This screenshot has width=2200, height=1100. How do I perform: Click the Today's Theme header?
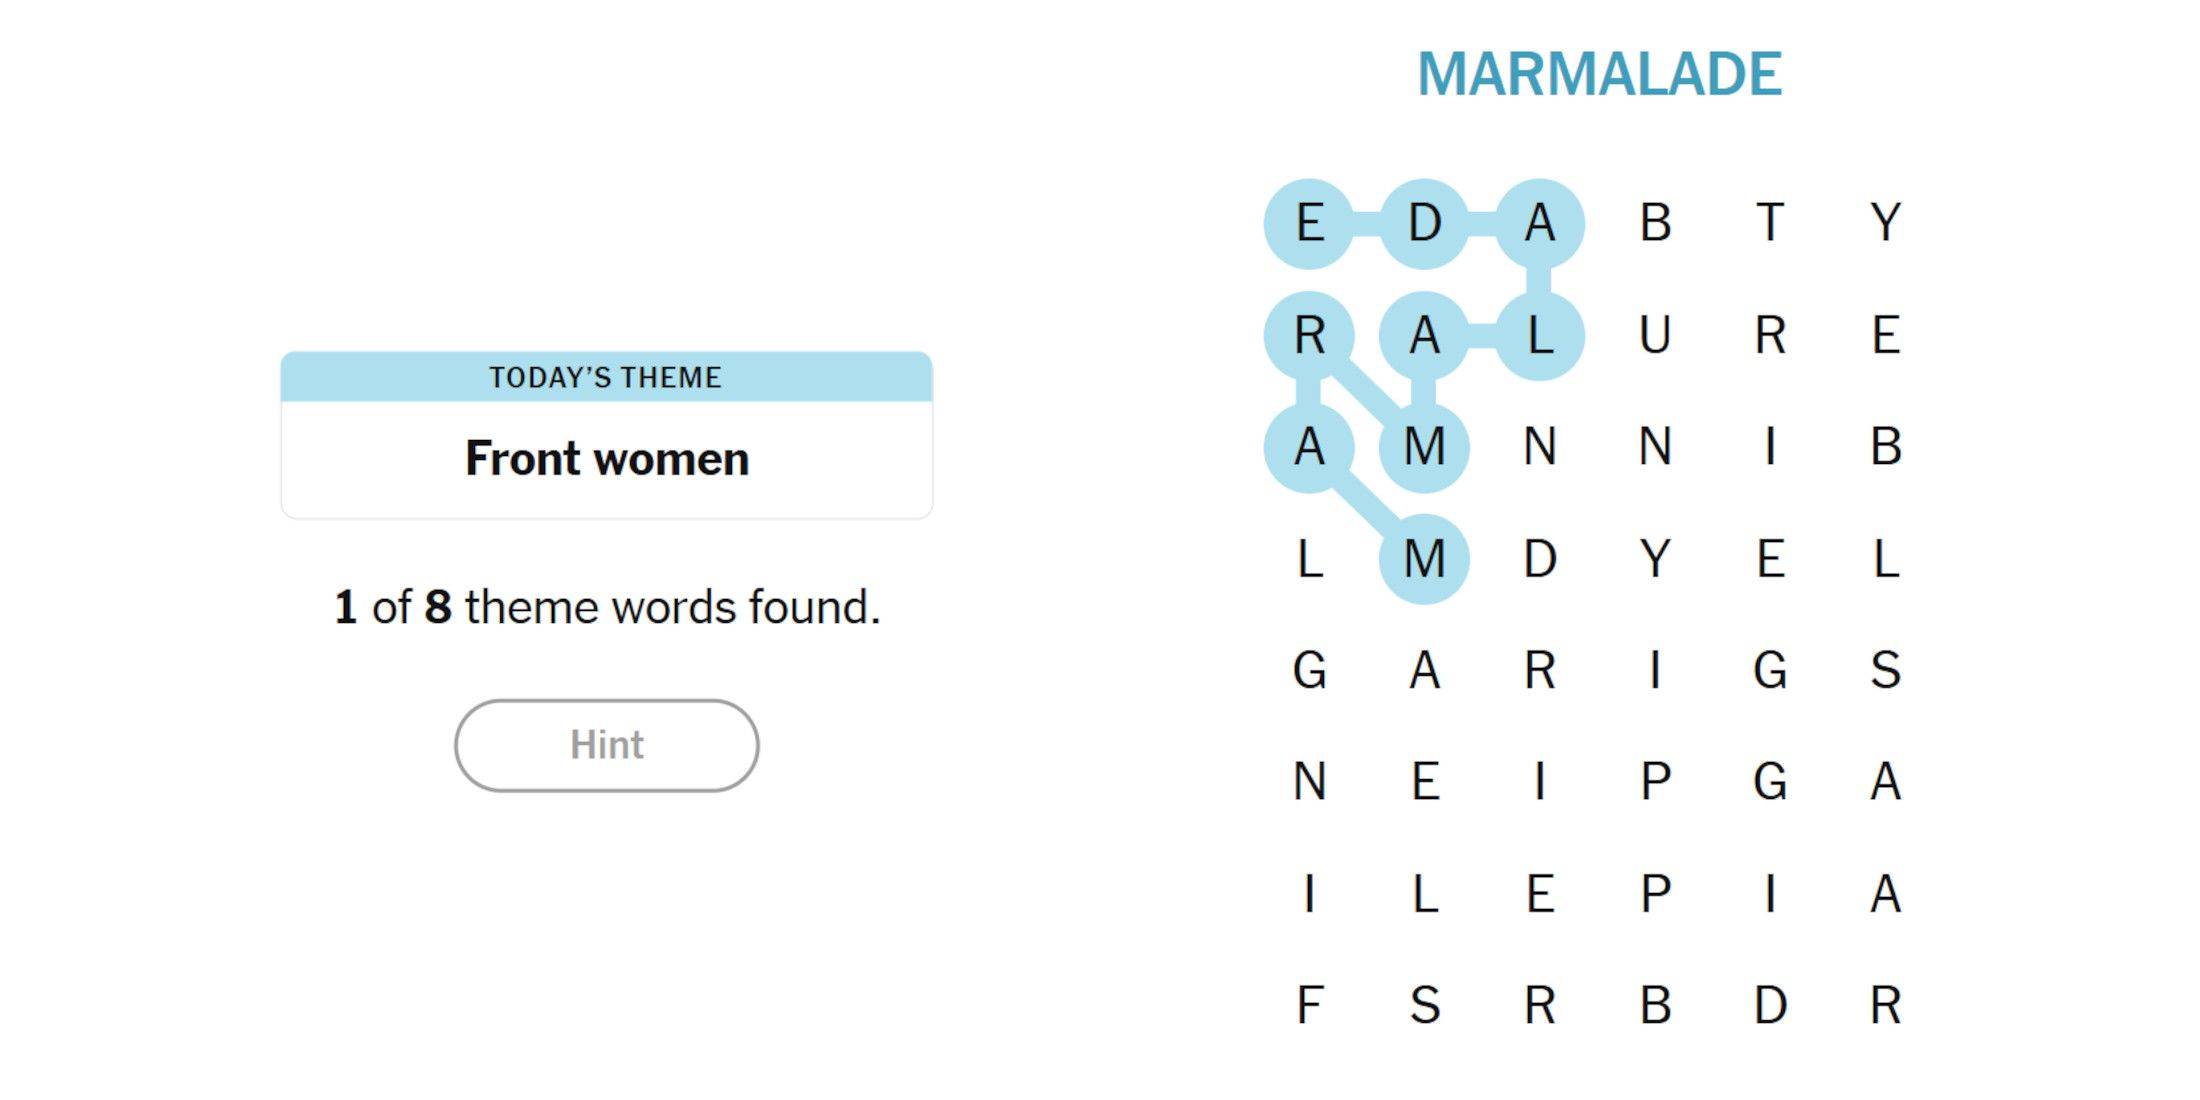pyautogui.click(x=606, y=377)
